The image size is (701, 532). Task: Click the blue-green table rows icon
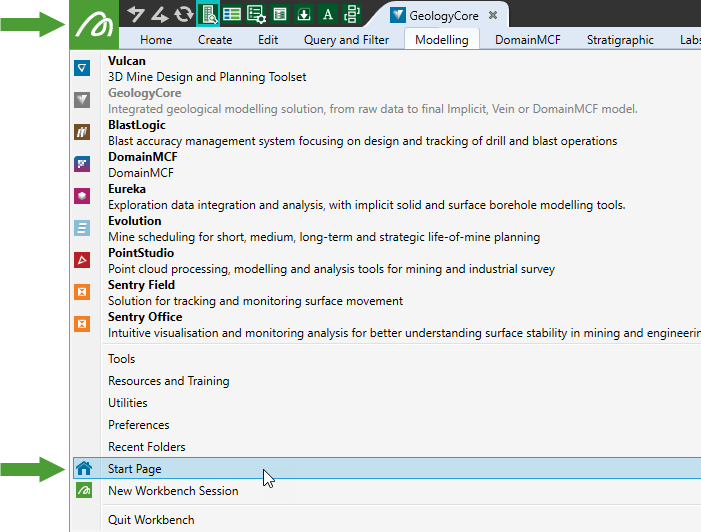(232, 14)
